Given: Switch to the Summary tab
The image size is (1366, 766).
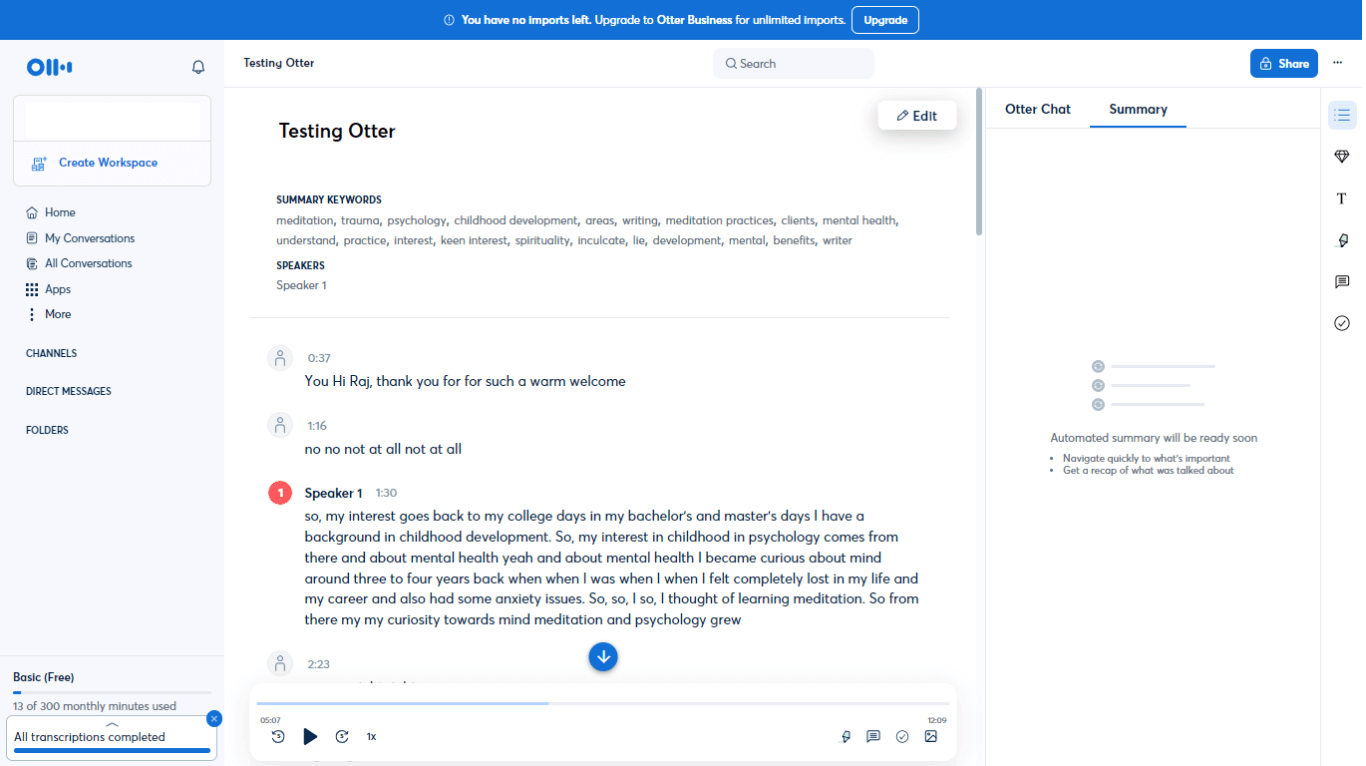Looking at the screenshot, I should pyautogui.click(x=1138, y=109).
